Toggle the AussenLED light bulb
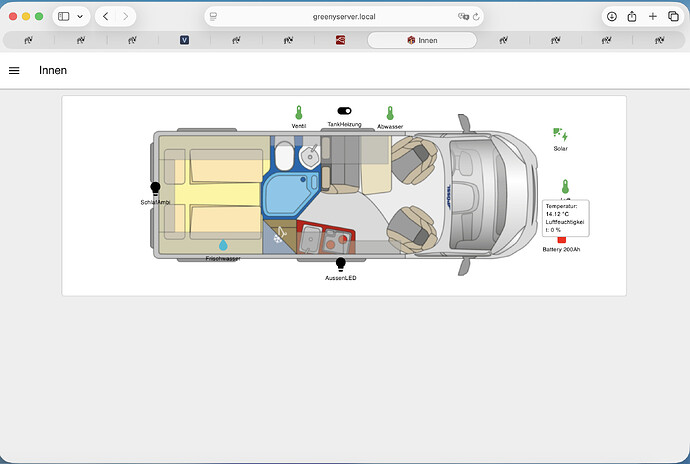Screen dimensions: 690x464 (x=341, y=264)
